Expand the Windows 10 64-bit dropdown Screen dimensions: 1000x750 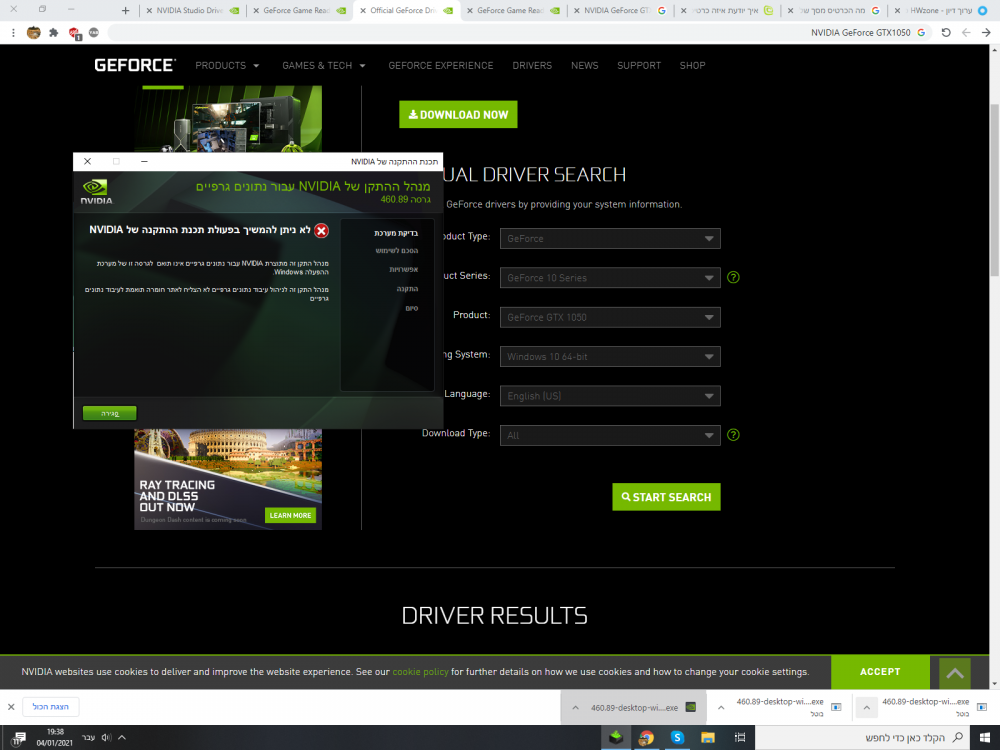pyautogui.click(x=610, y=357)
